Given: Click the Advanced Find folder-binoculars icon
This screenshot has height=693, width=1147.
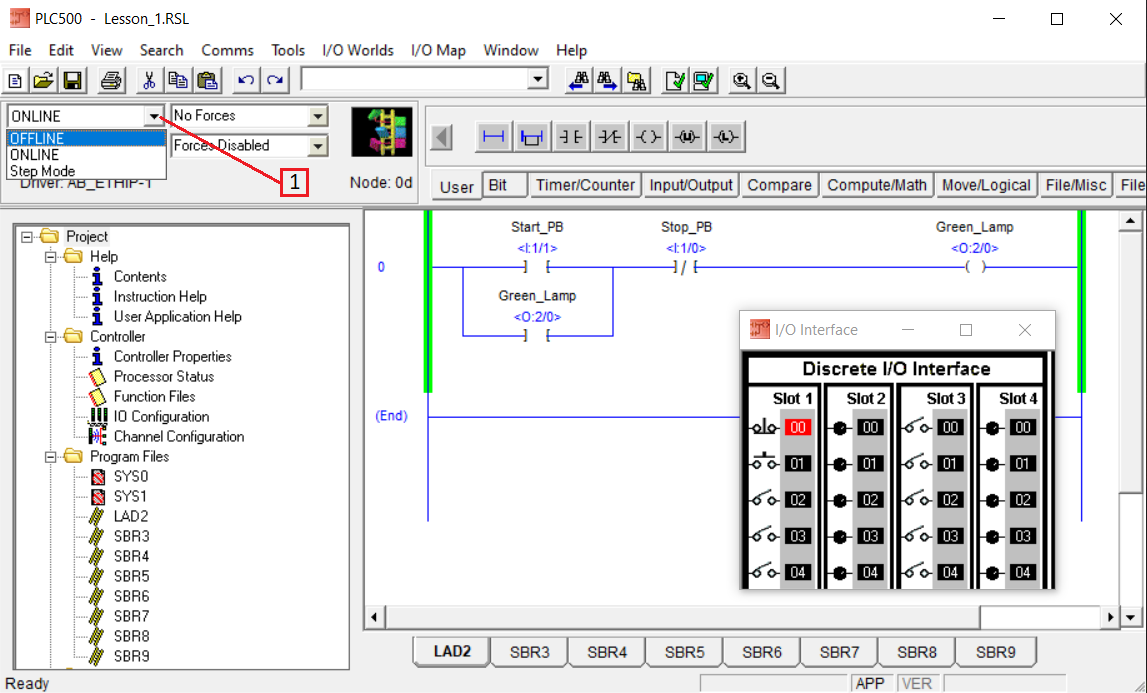Looking at the screenshot, I should coord(636,80).
